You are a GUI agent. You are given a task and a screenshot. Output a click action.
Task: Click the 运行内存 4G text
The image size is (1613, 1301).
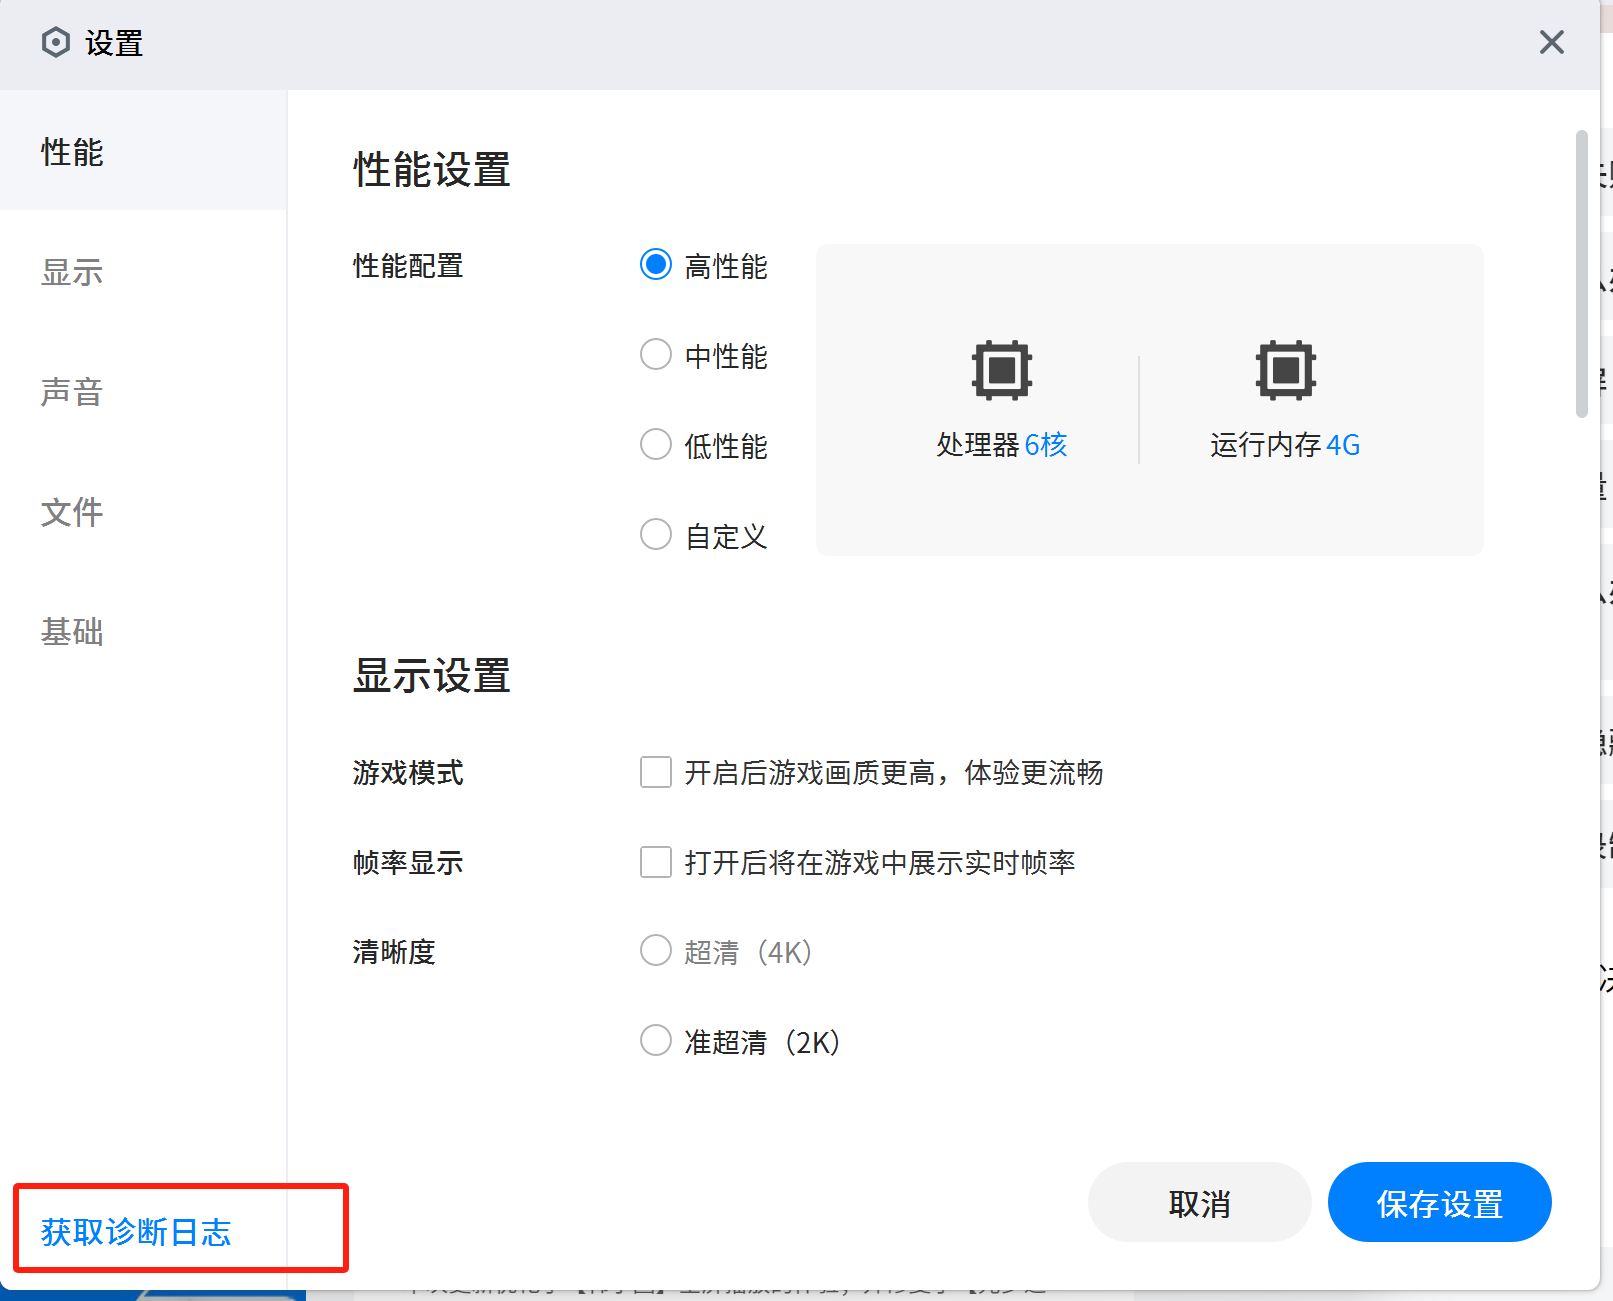click(1285, 444)
